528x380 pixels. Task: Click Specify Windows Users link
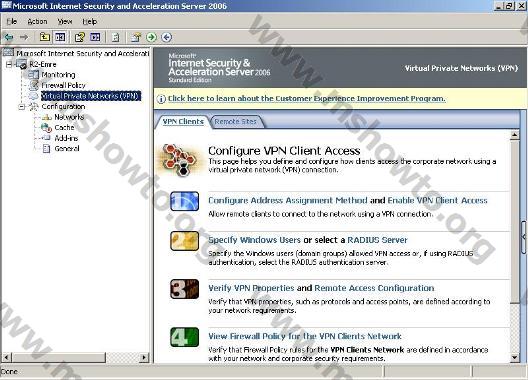point(254,240)
